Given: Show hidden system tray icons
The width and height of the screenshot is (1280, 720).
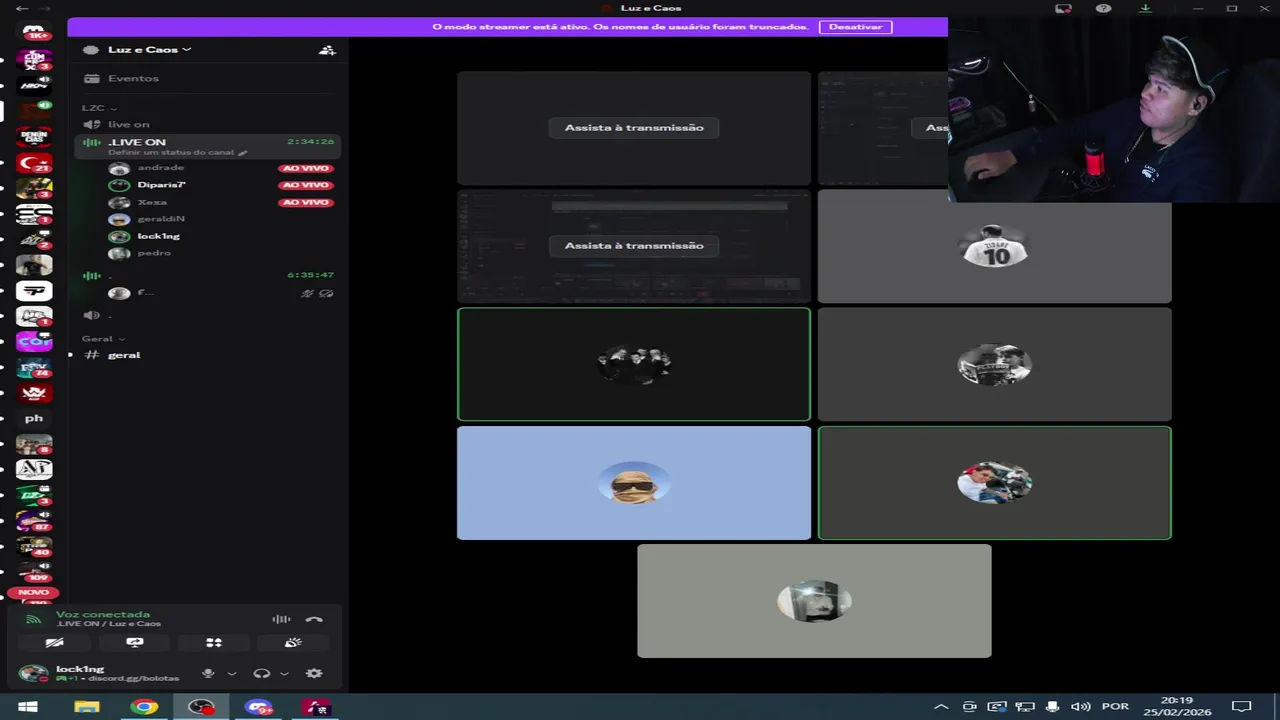Looking at the screenshot, I should pos(940,707).
